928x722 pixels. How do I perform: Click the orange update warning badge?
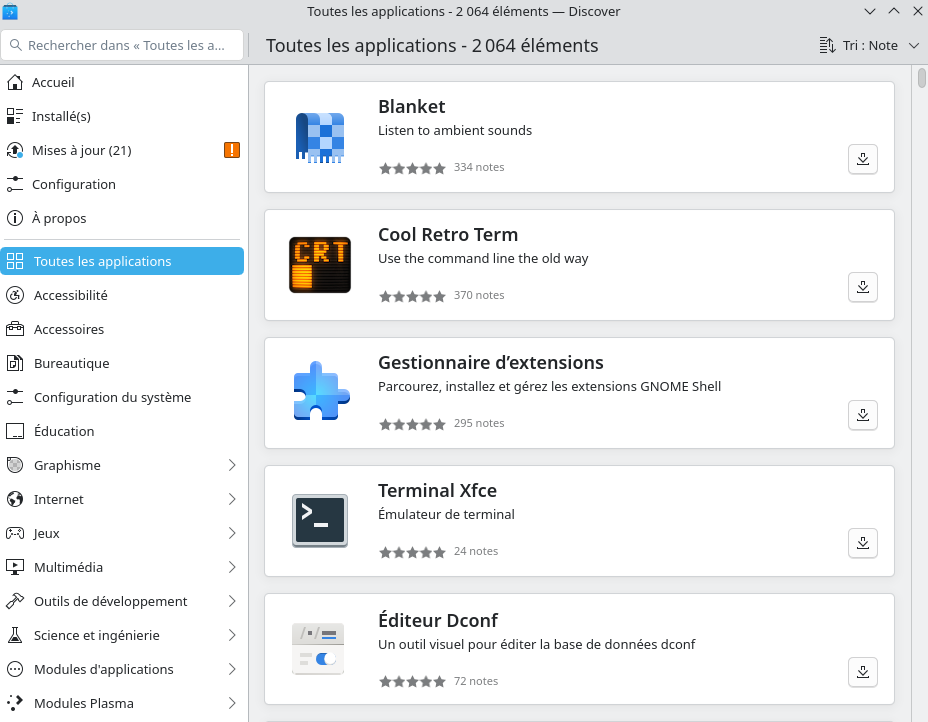click(232, 150)
